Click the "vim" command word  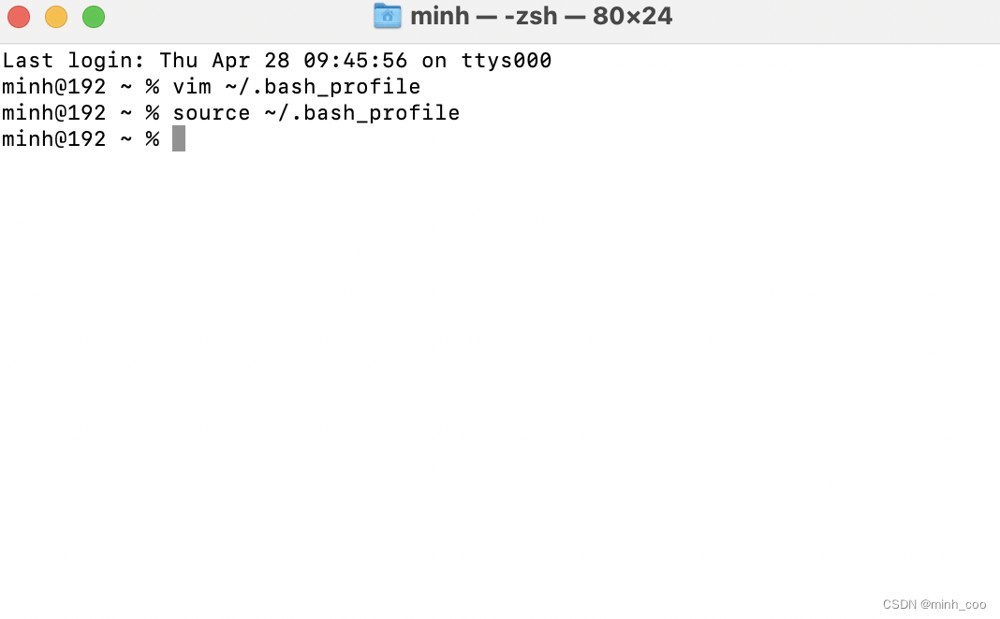click(192, 87)
